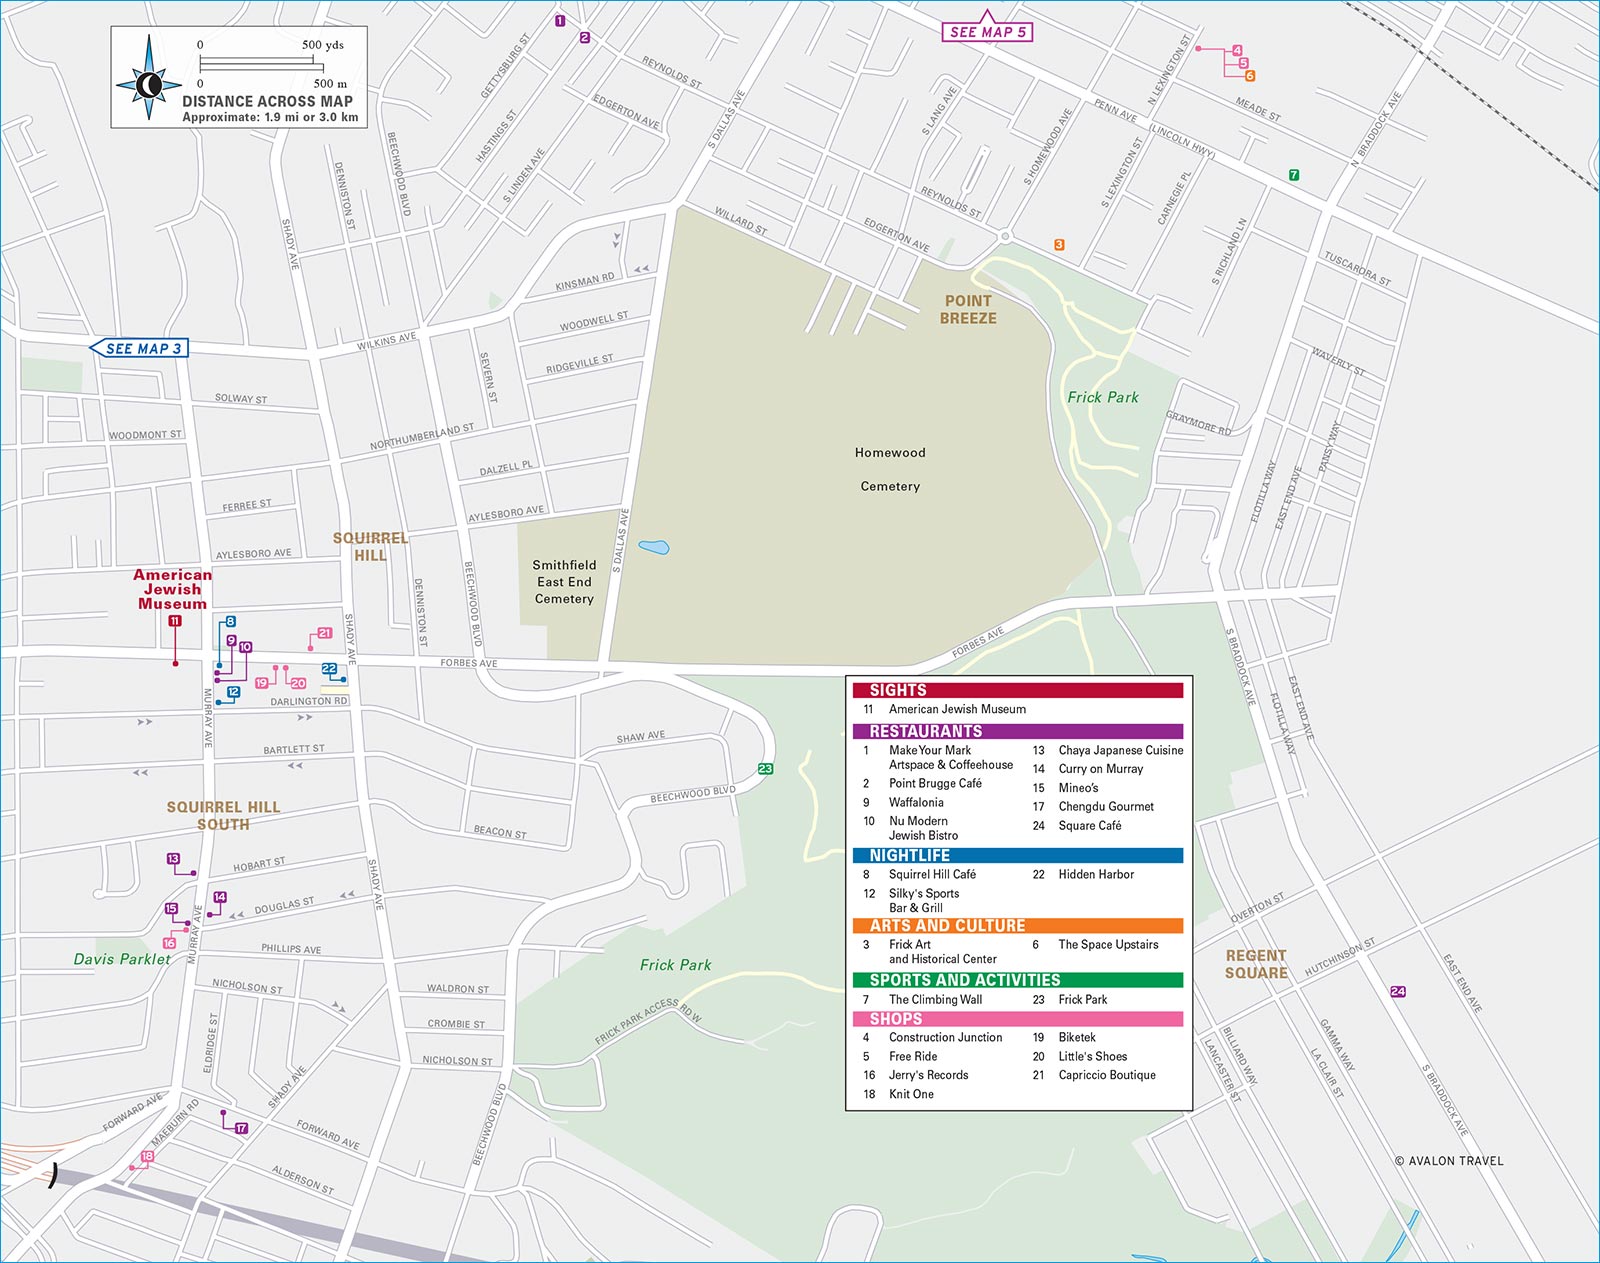Click Construction Junction legend entry
The image size is (1600, 1263).
tap(945, 1037)
